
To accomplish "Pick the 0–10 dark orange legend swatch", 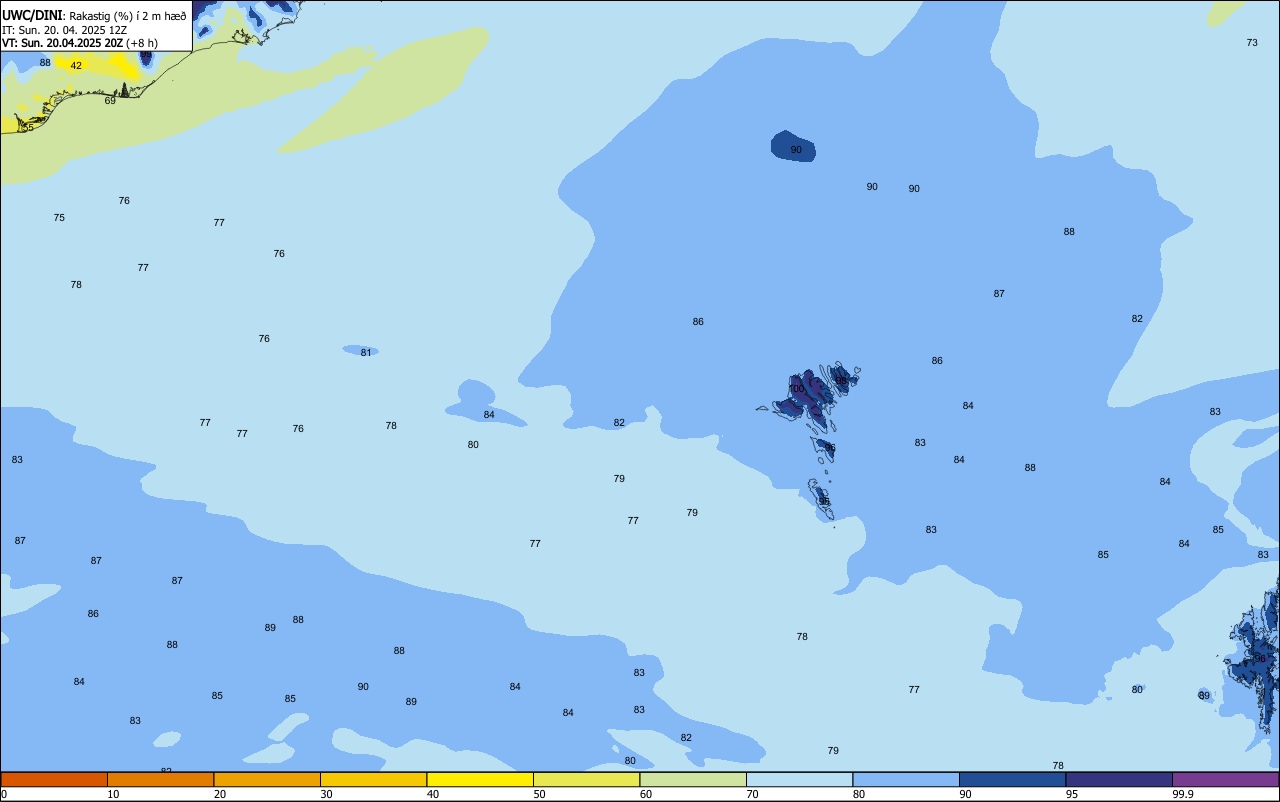I will pos(54,779).
